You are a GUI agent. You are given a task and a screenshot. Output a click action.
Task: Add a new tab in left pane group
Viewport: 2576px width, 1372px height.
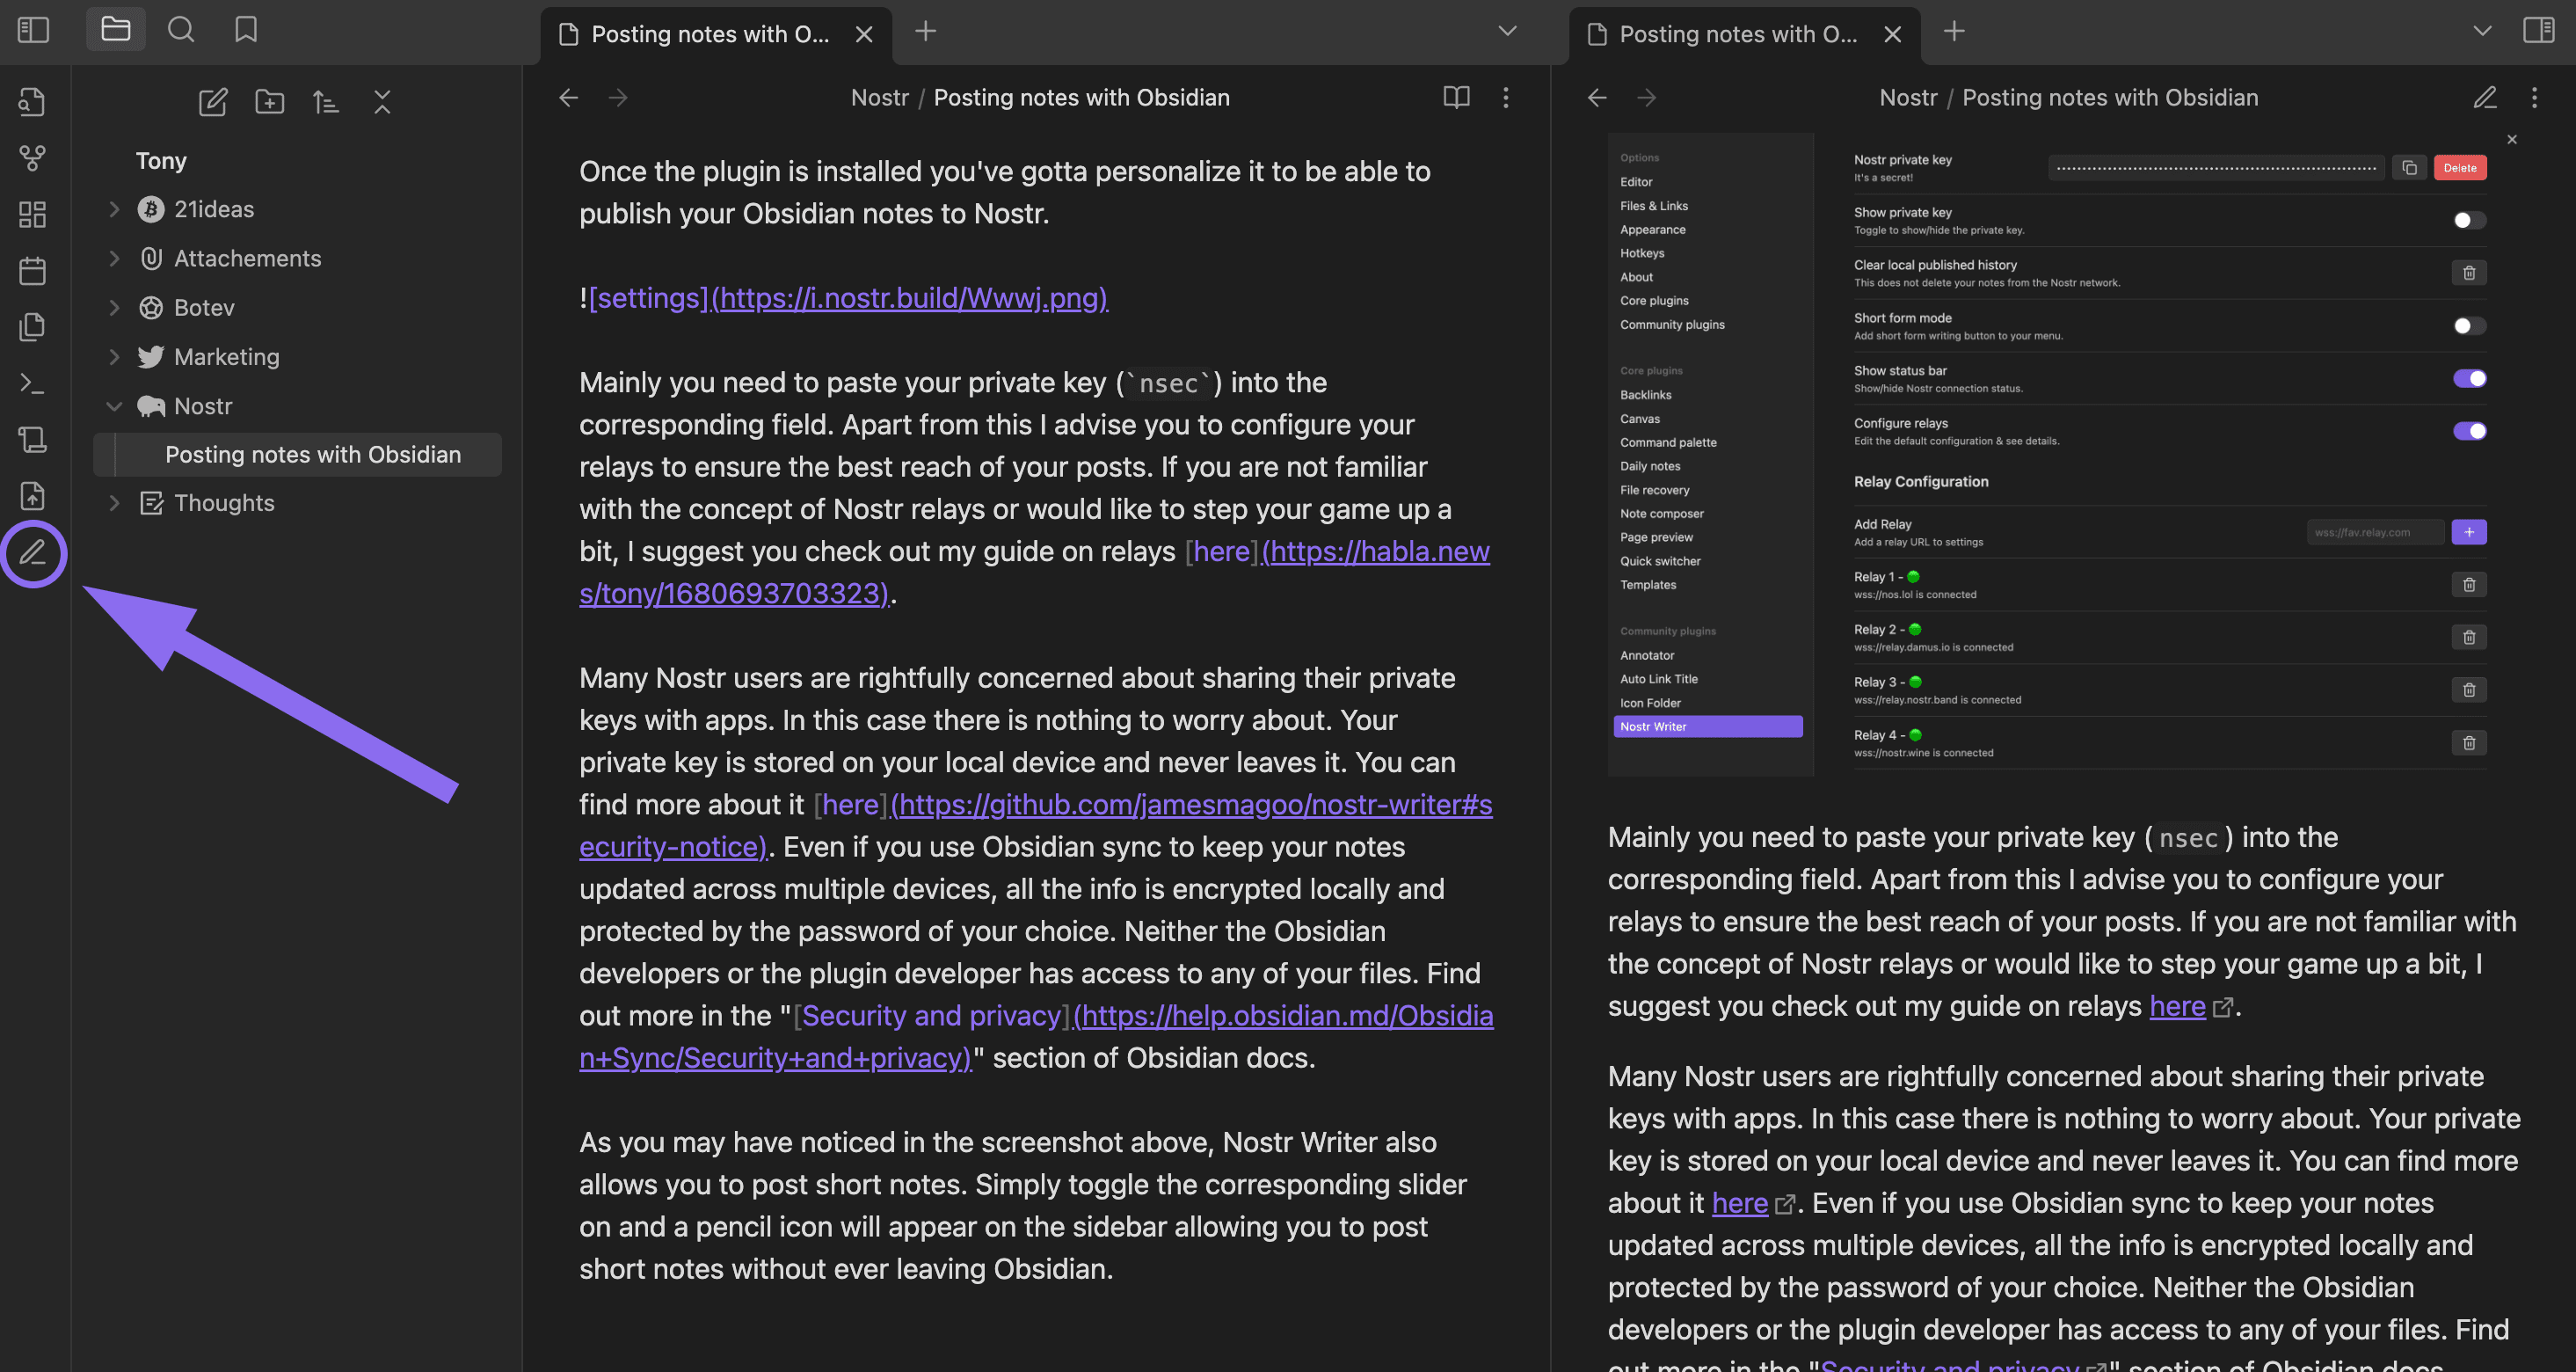[x=926, y=32]
